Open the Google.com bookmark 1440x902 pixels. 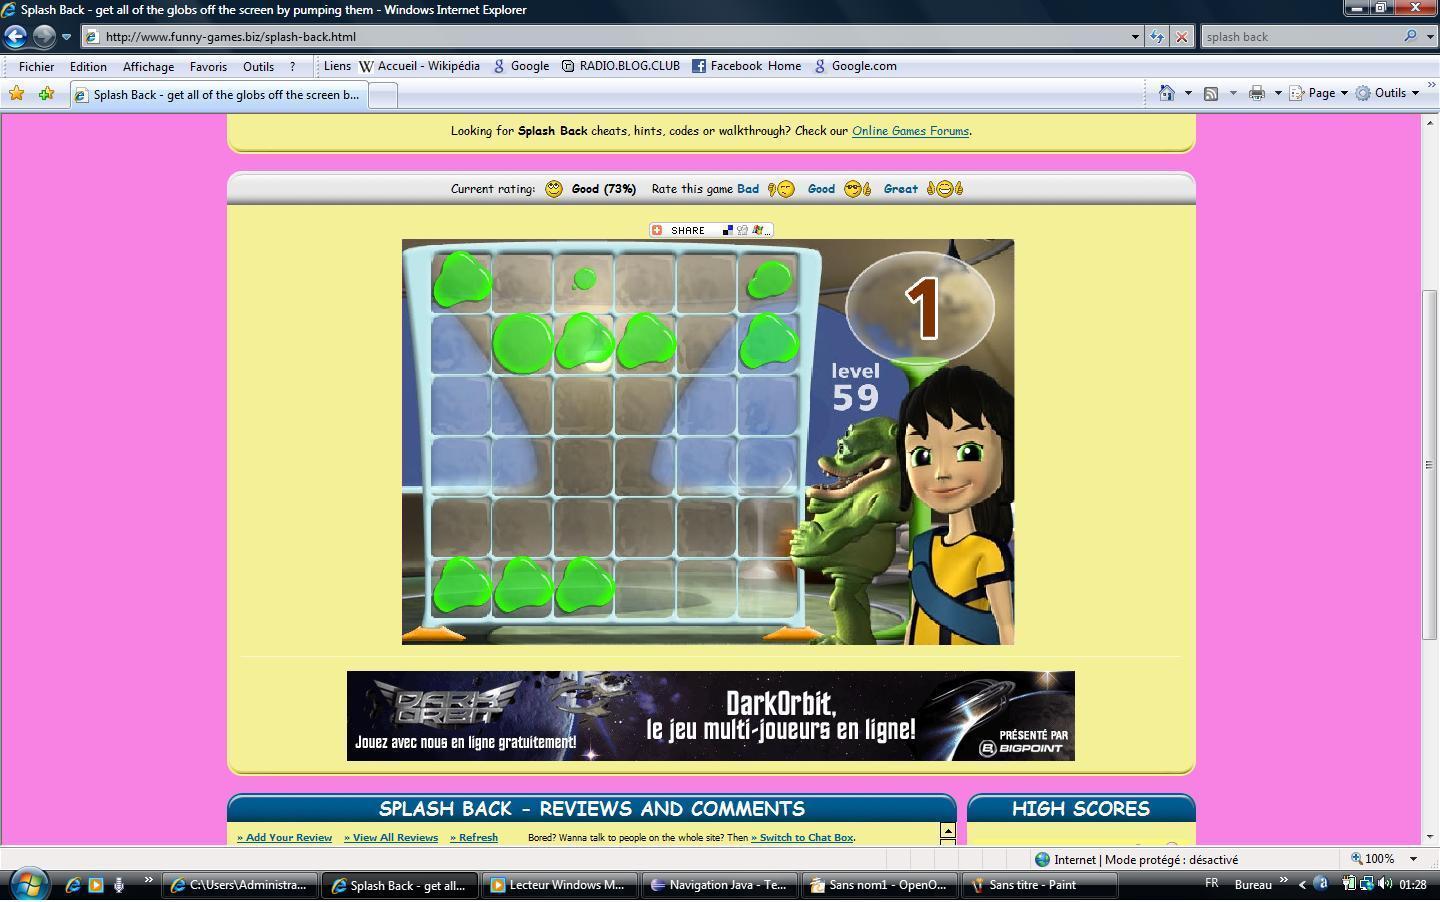click(x=855, y=66)
